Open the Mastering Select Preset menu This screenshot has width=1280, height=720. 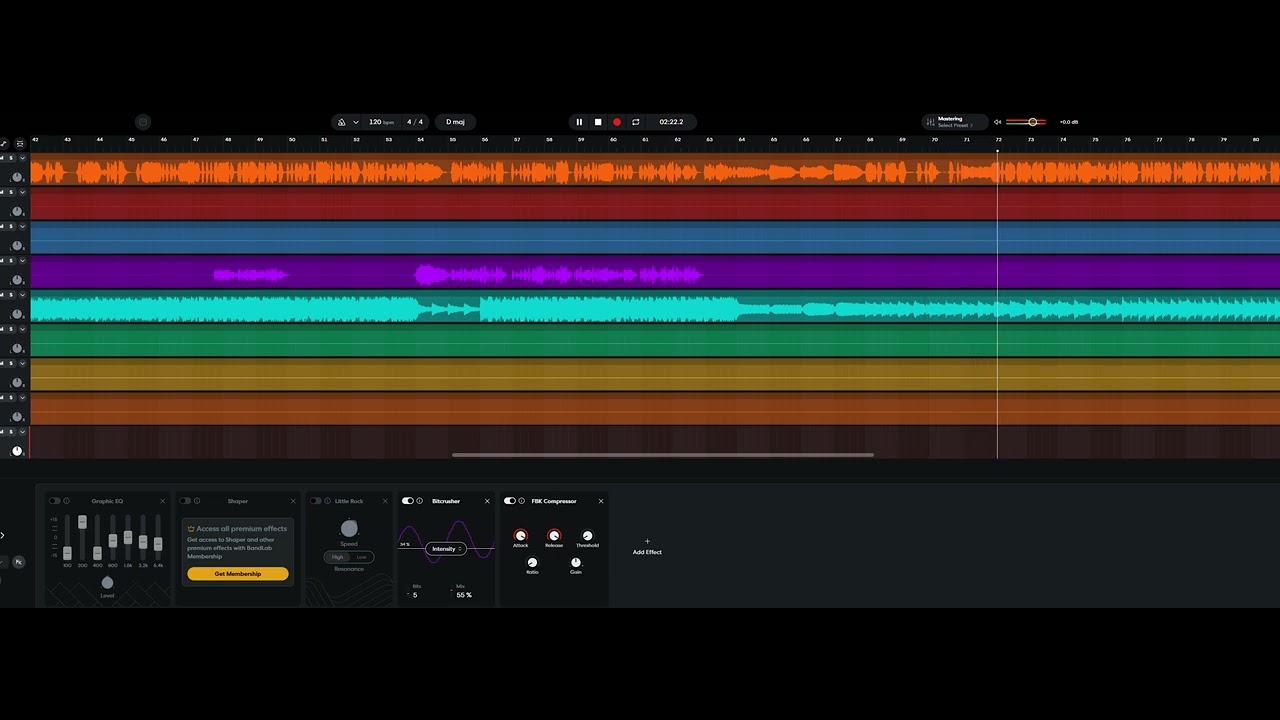tap(955, 122)
